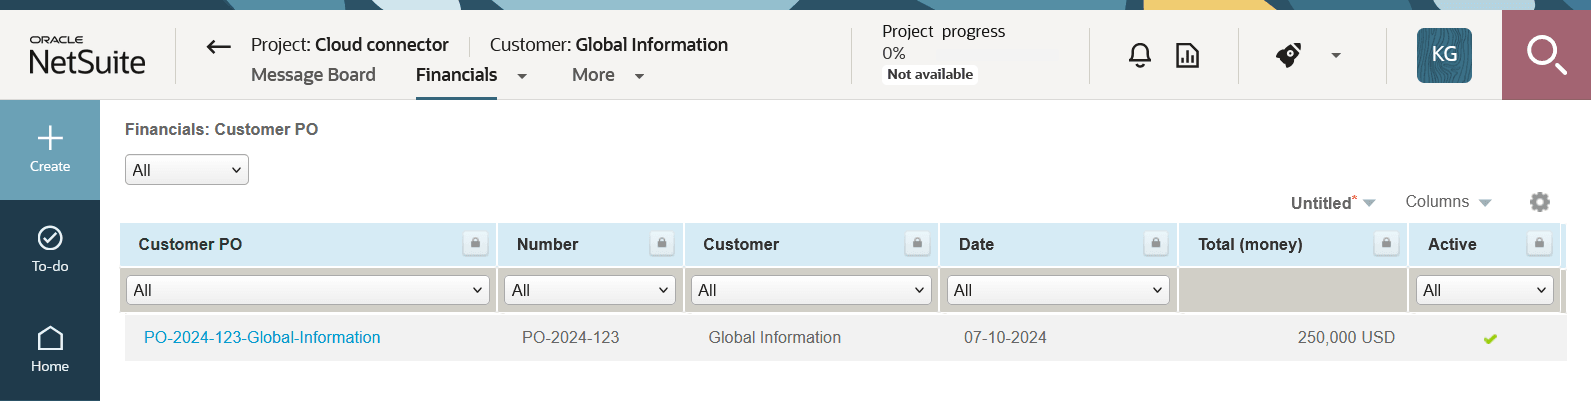
Task: Open the Message Board tab
Action: (313, 75)
